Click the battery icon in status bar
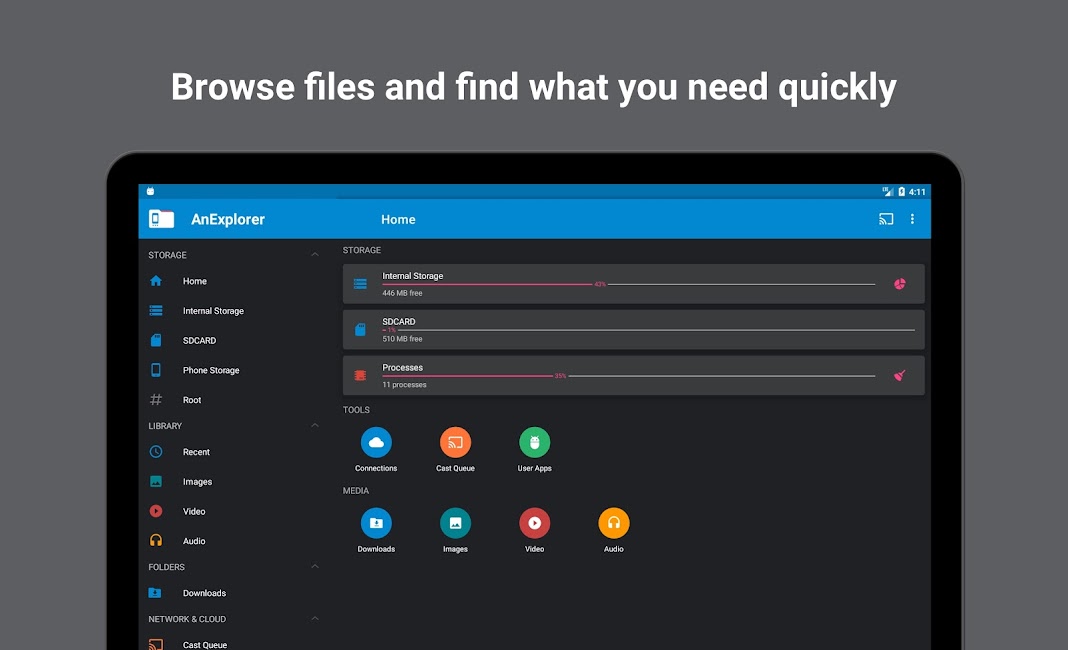 click(901, 191)
